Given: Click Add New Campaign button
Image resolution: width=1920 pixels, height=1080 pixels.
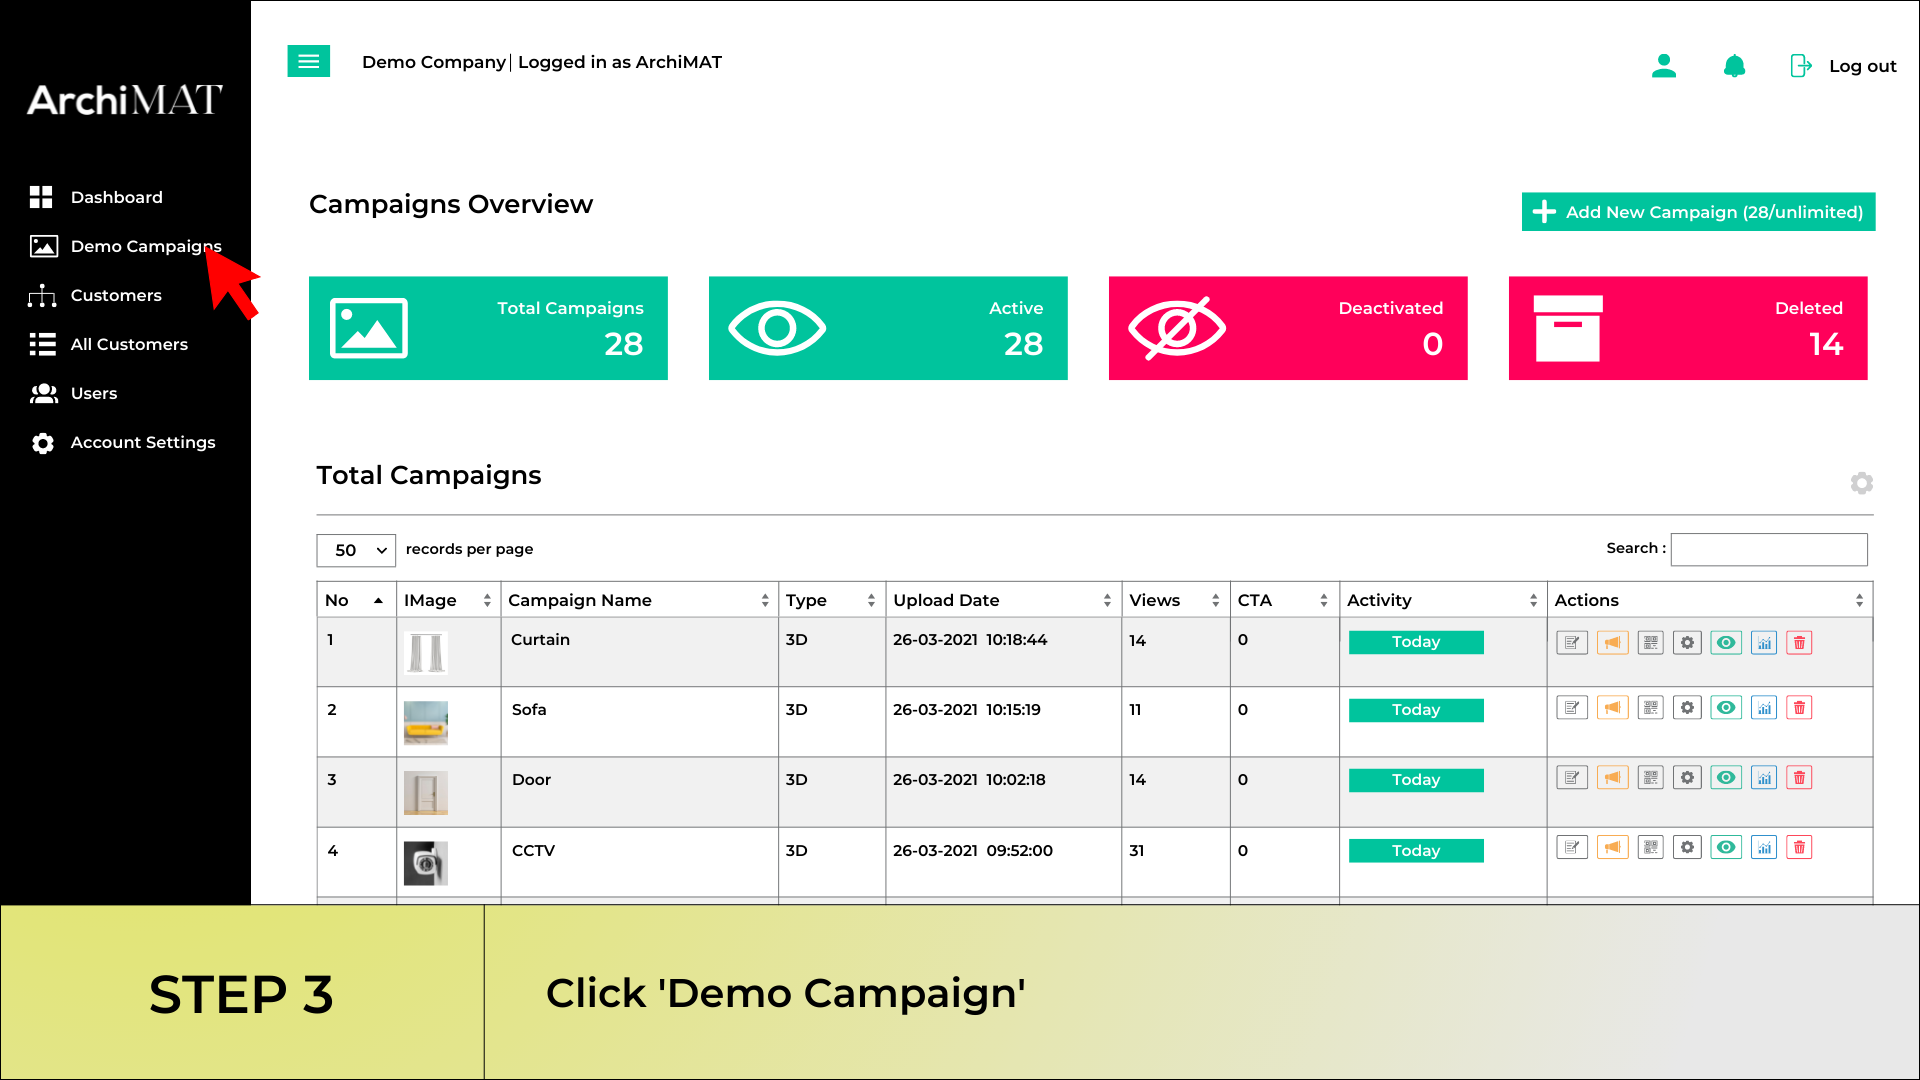Looking at the screenshot, I should pos(1697,212).
